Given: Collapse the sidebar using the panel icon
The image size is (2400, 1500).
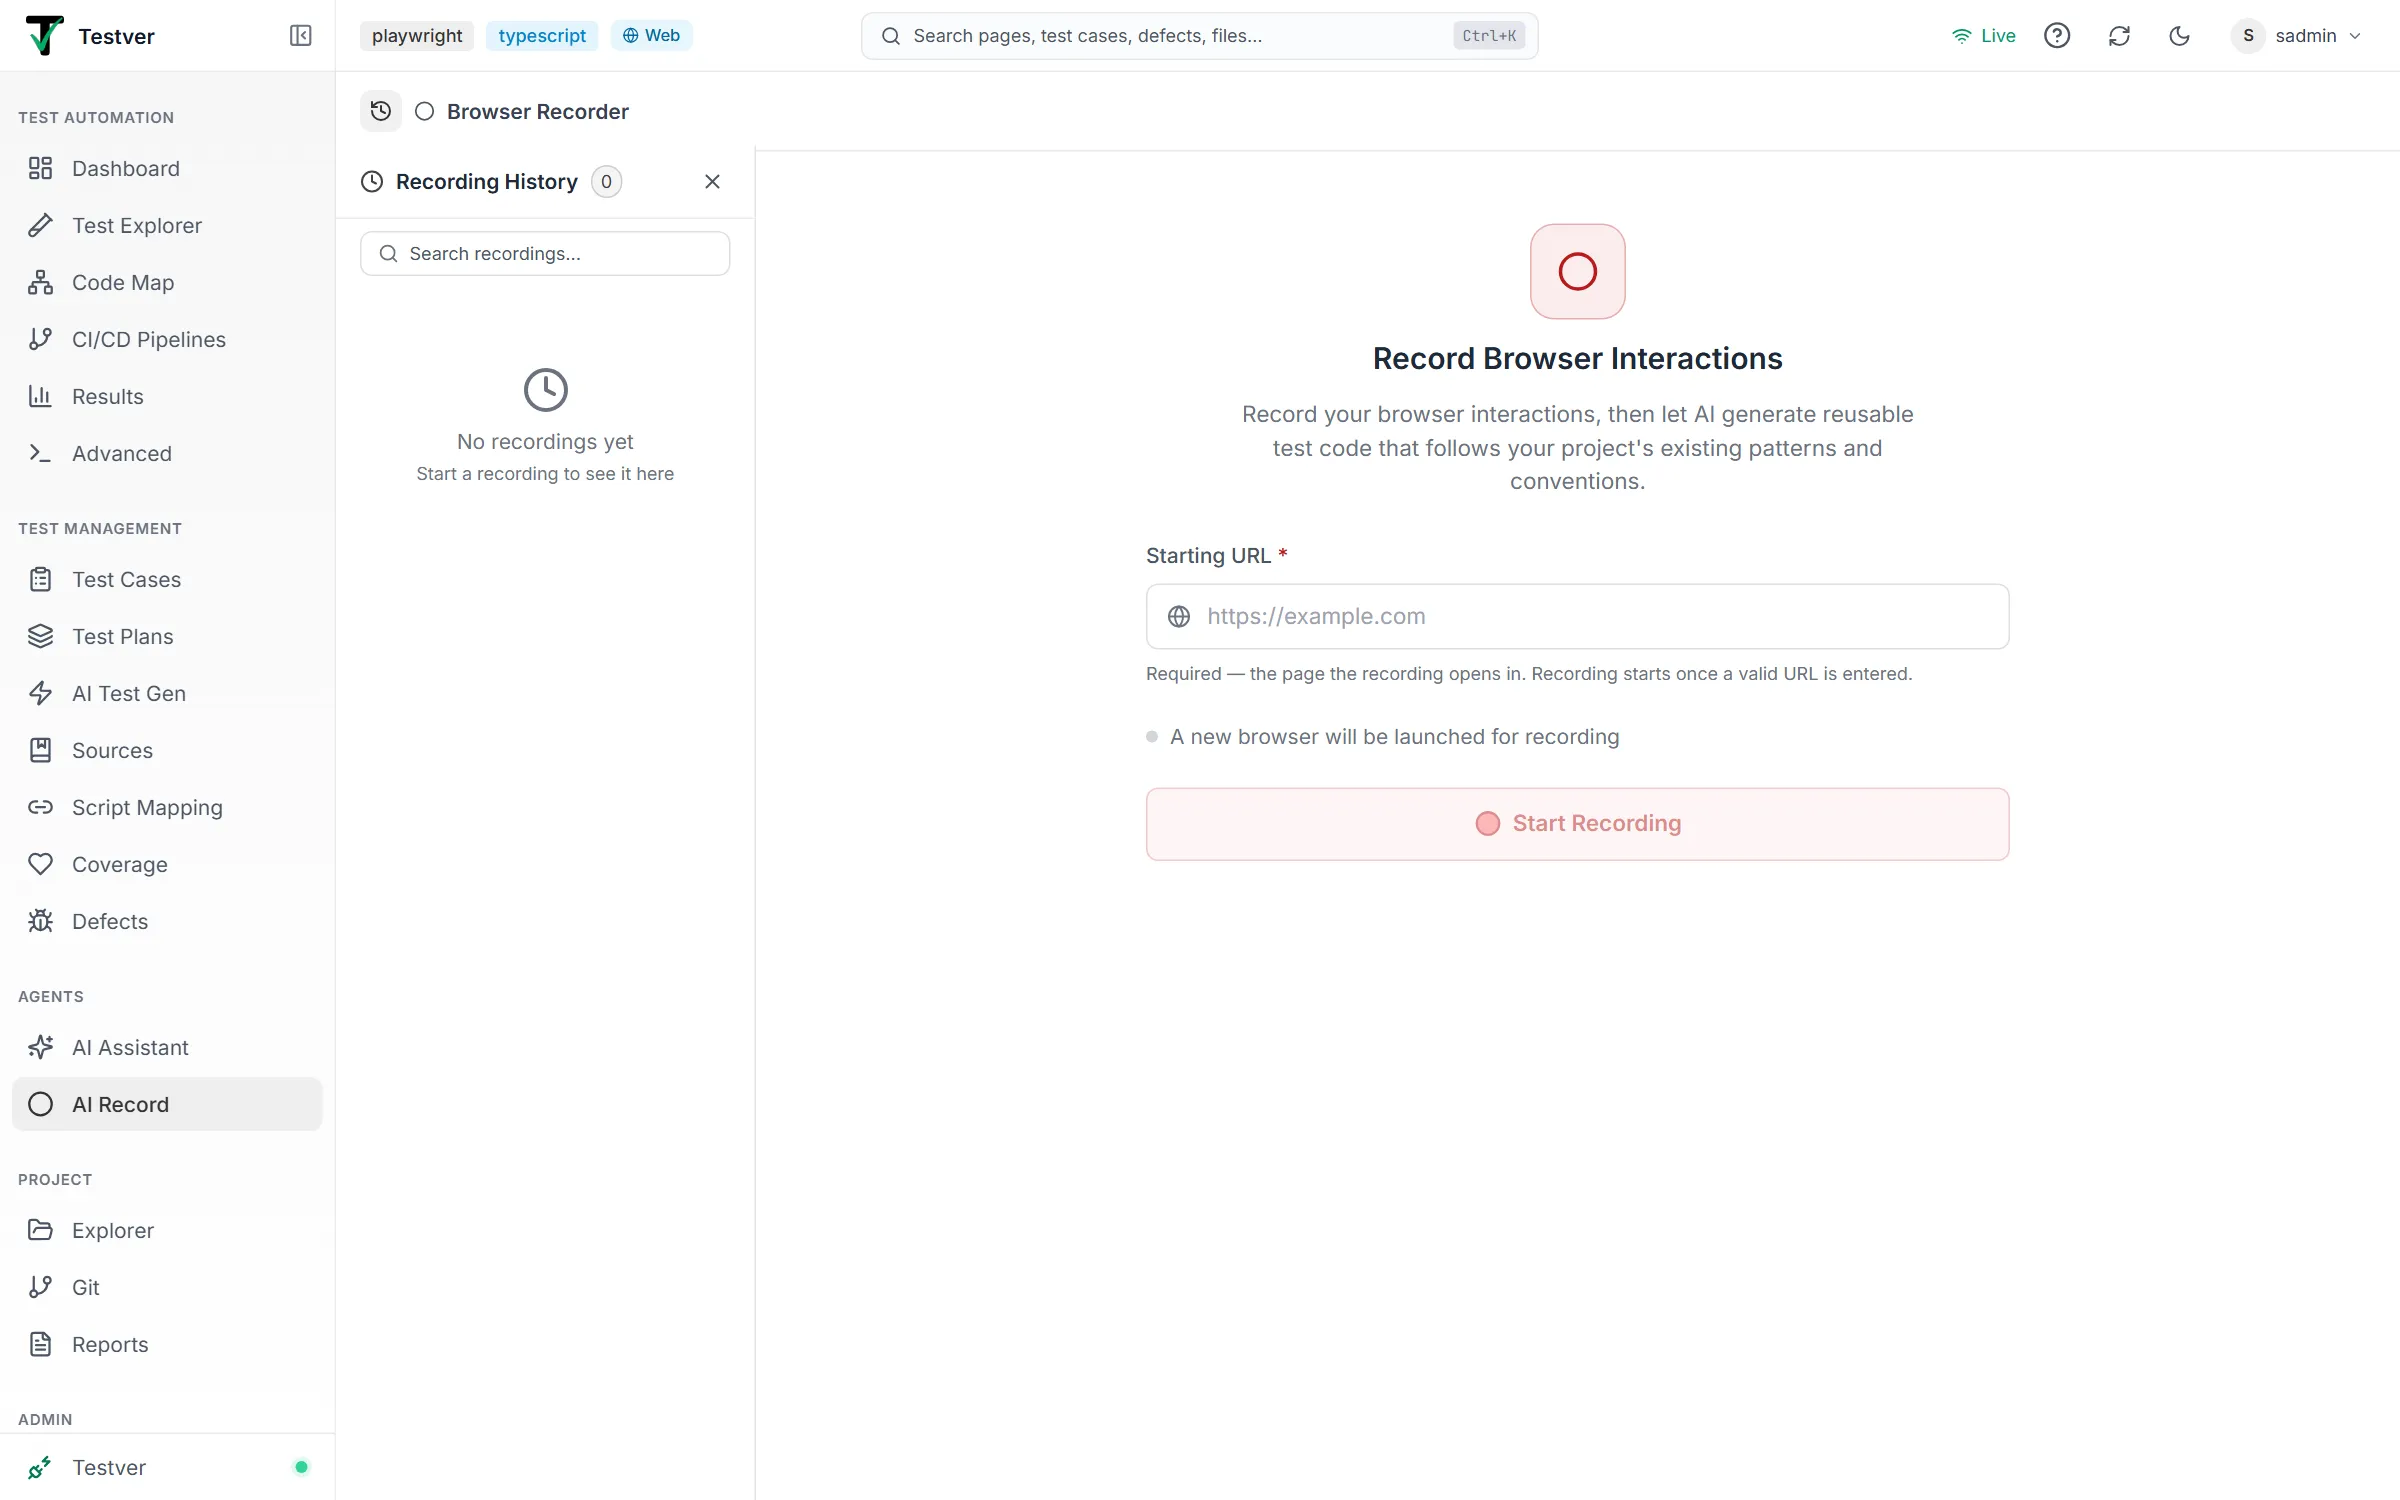Looking at the screenshot, I should click(300, 36).
